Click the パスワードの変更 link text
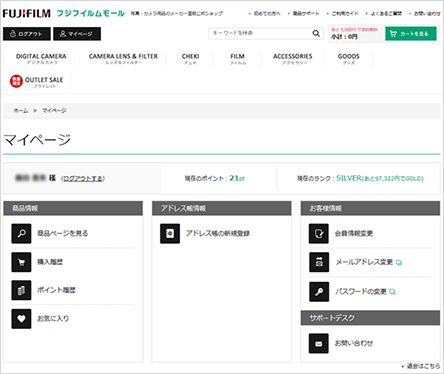Image resolution: width=444 pixels, height=374 pixels. 361,292
